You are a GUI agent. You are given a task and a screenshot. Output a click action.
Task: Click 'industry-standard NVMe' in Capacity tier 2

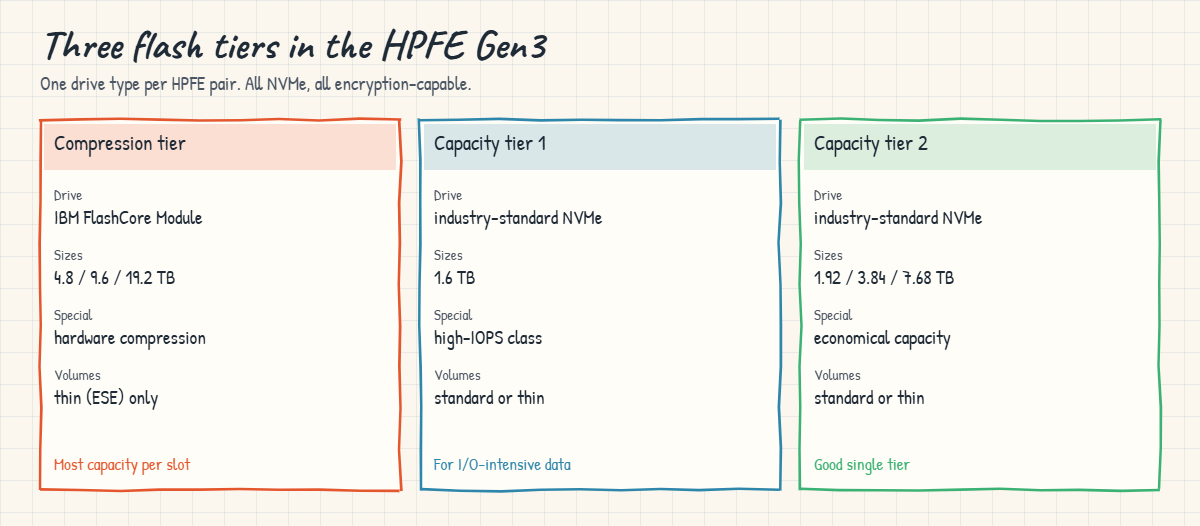tap(898, 218)
